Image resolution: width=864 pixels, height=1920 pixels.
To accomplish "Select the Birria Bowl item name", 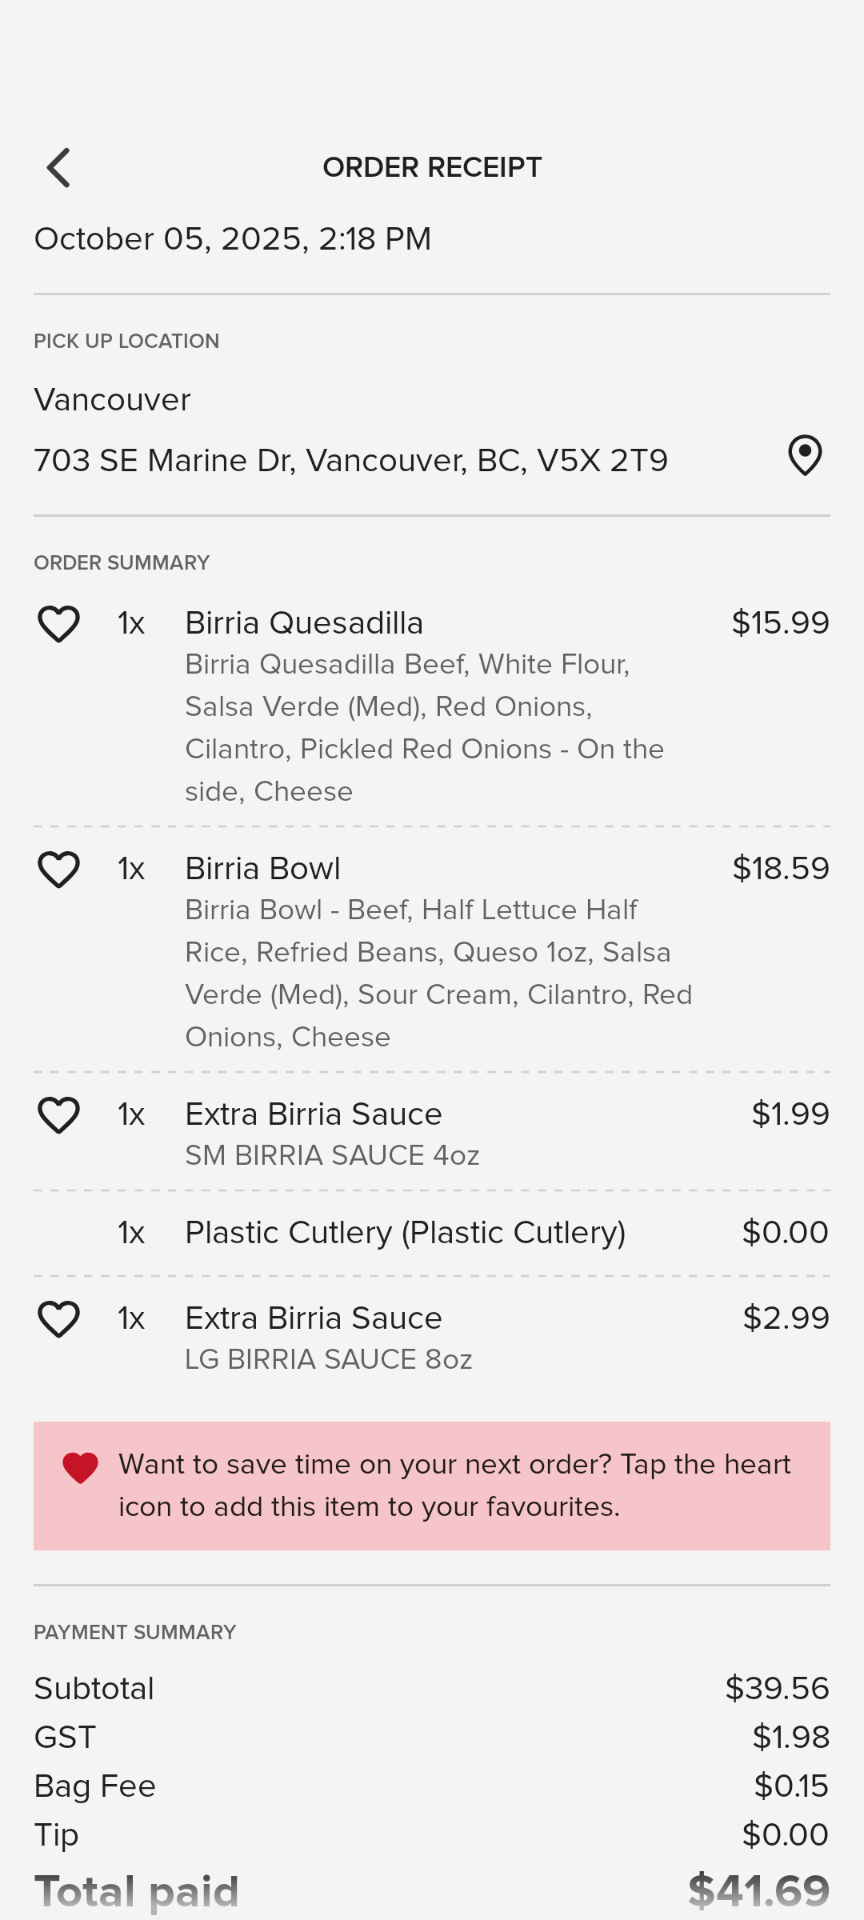I will [x=263, y=868].
